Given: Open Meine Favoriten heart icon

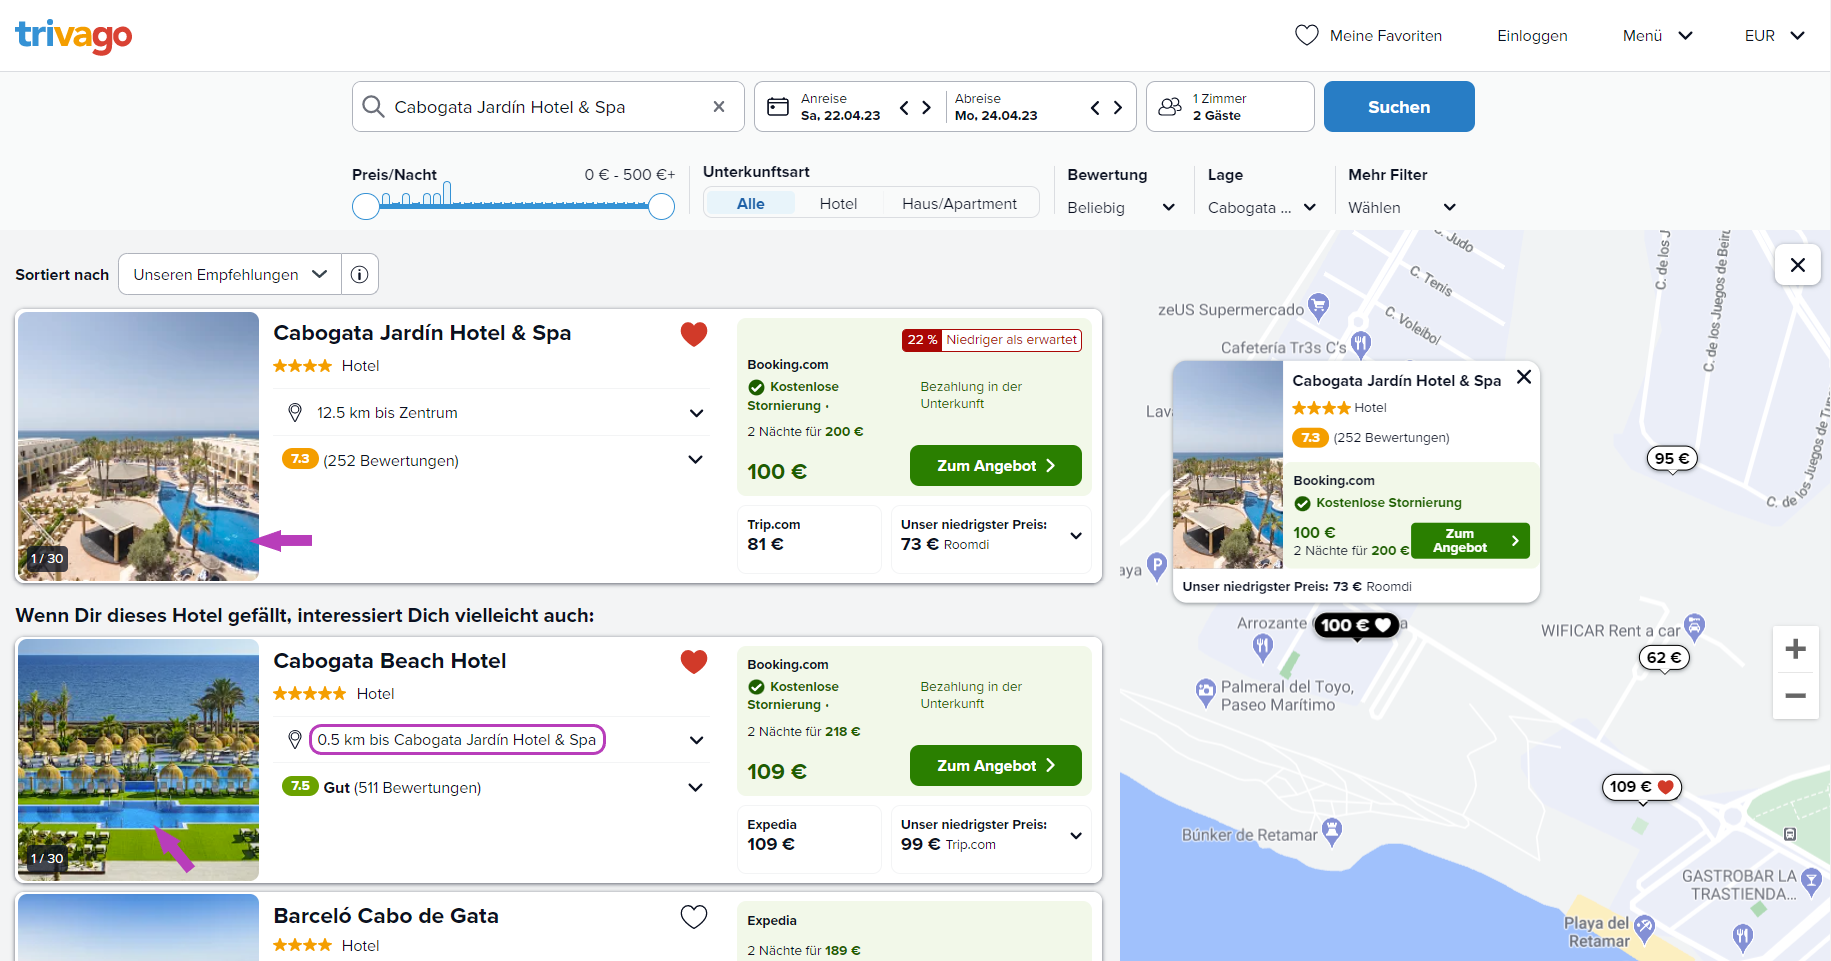Looking at the screenshot, I should coord(1306,35).
